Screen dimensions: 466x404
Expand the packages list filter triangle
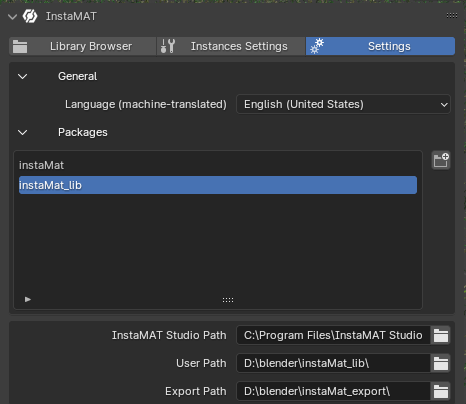[28, 299]
